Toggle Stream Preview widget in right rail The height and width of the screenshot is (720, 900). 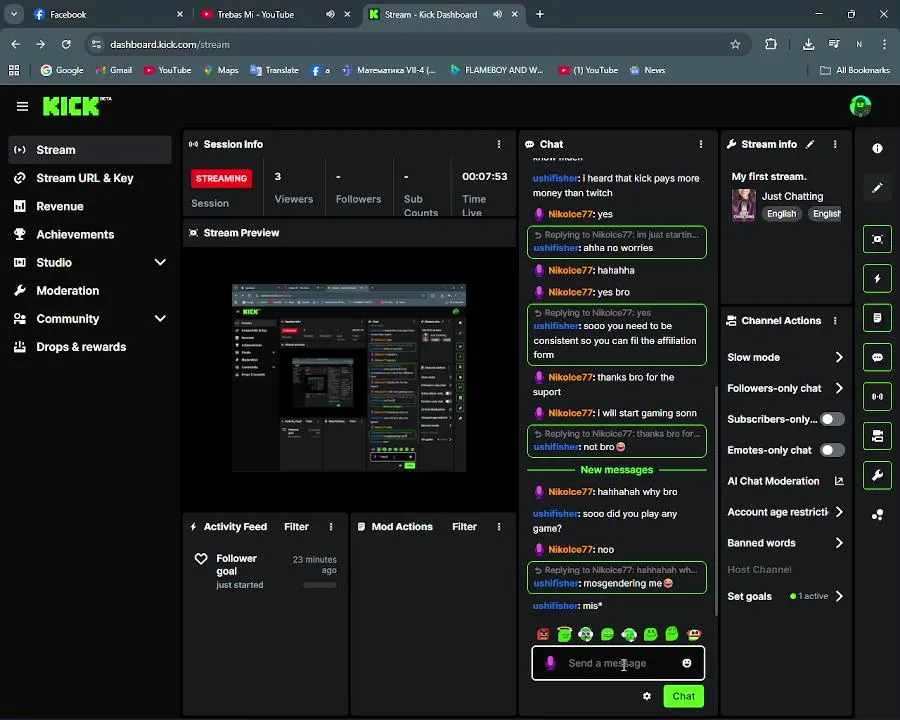(877, 239)
